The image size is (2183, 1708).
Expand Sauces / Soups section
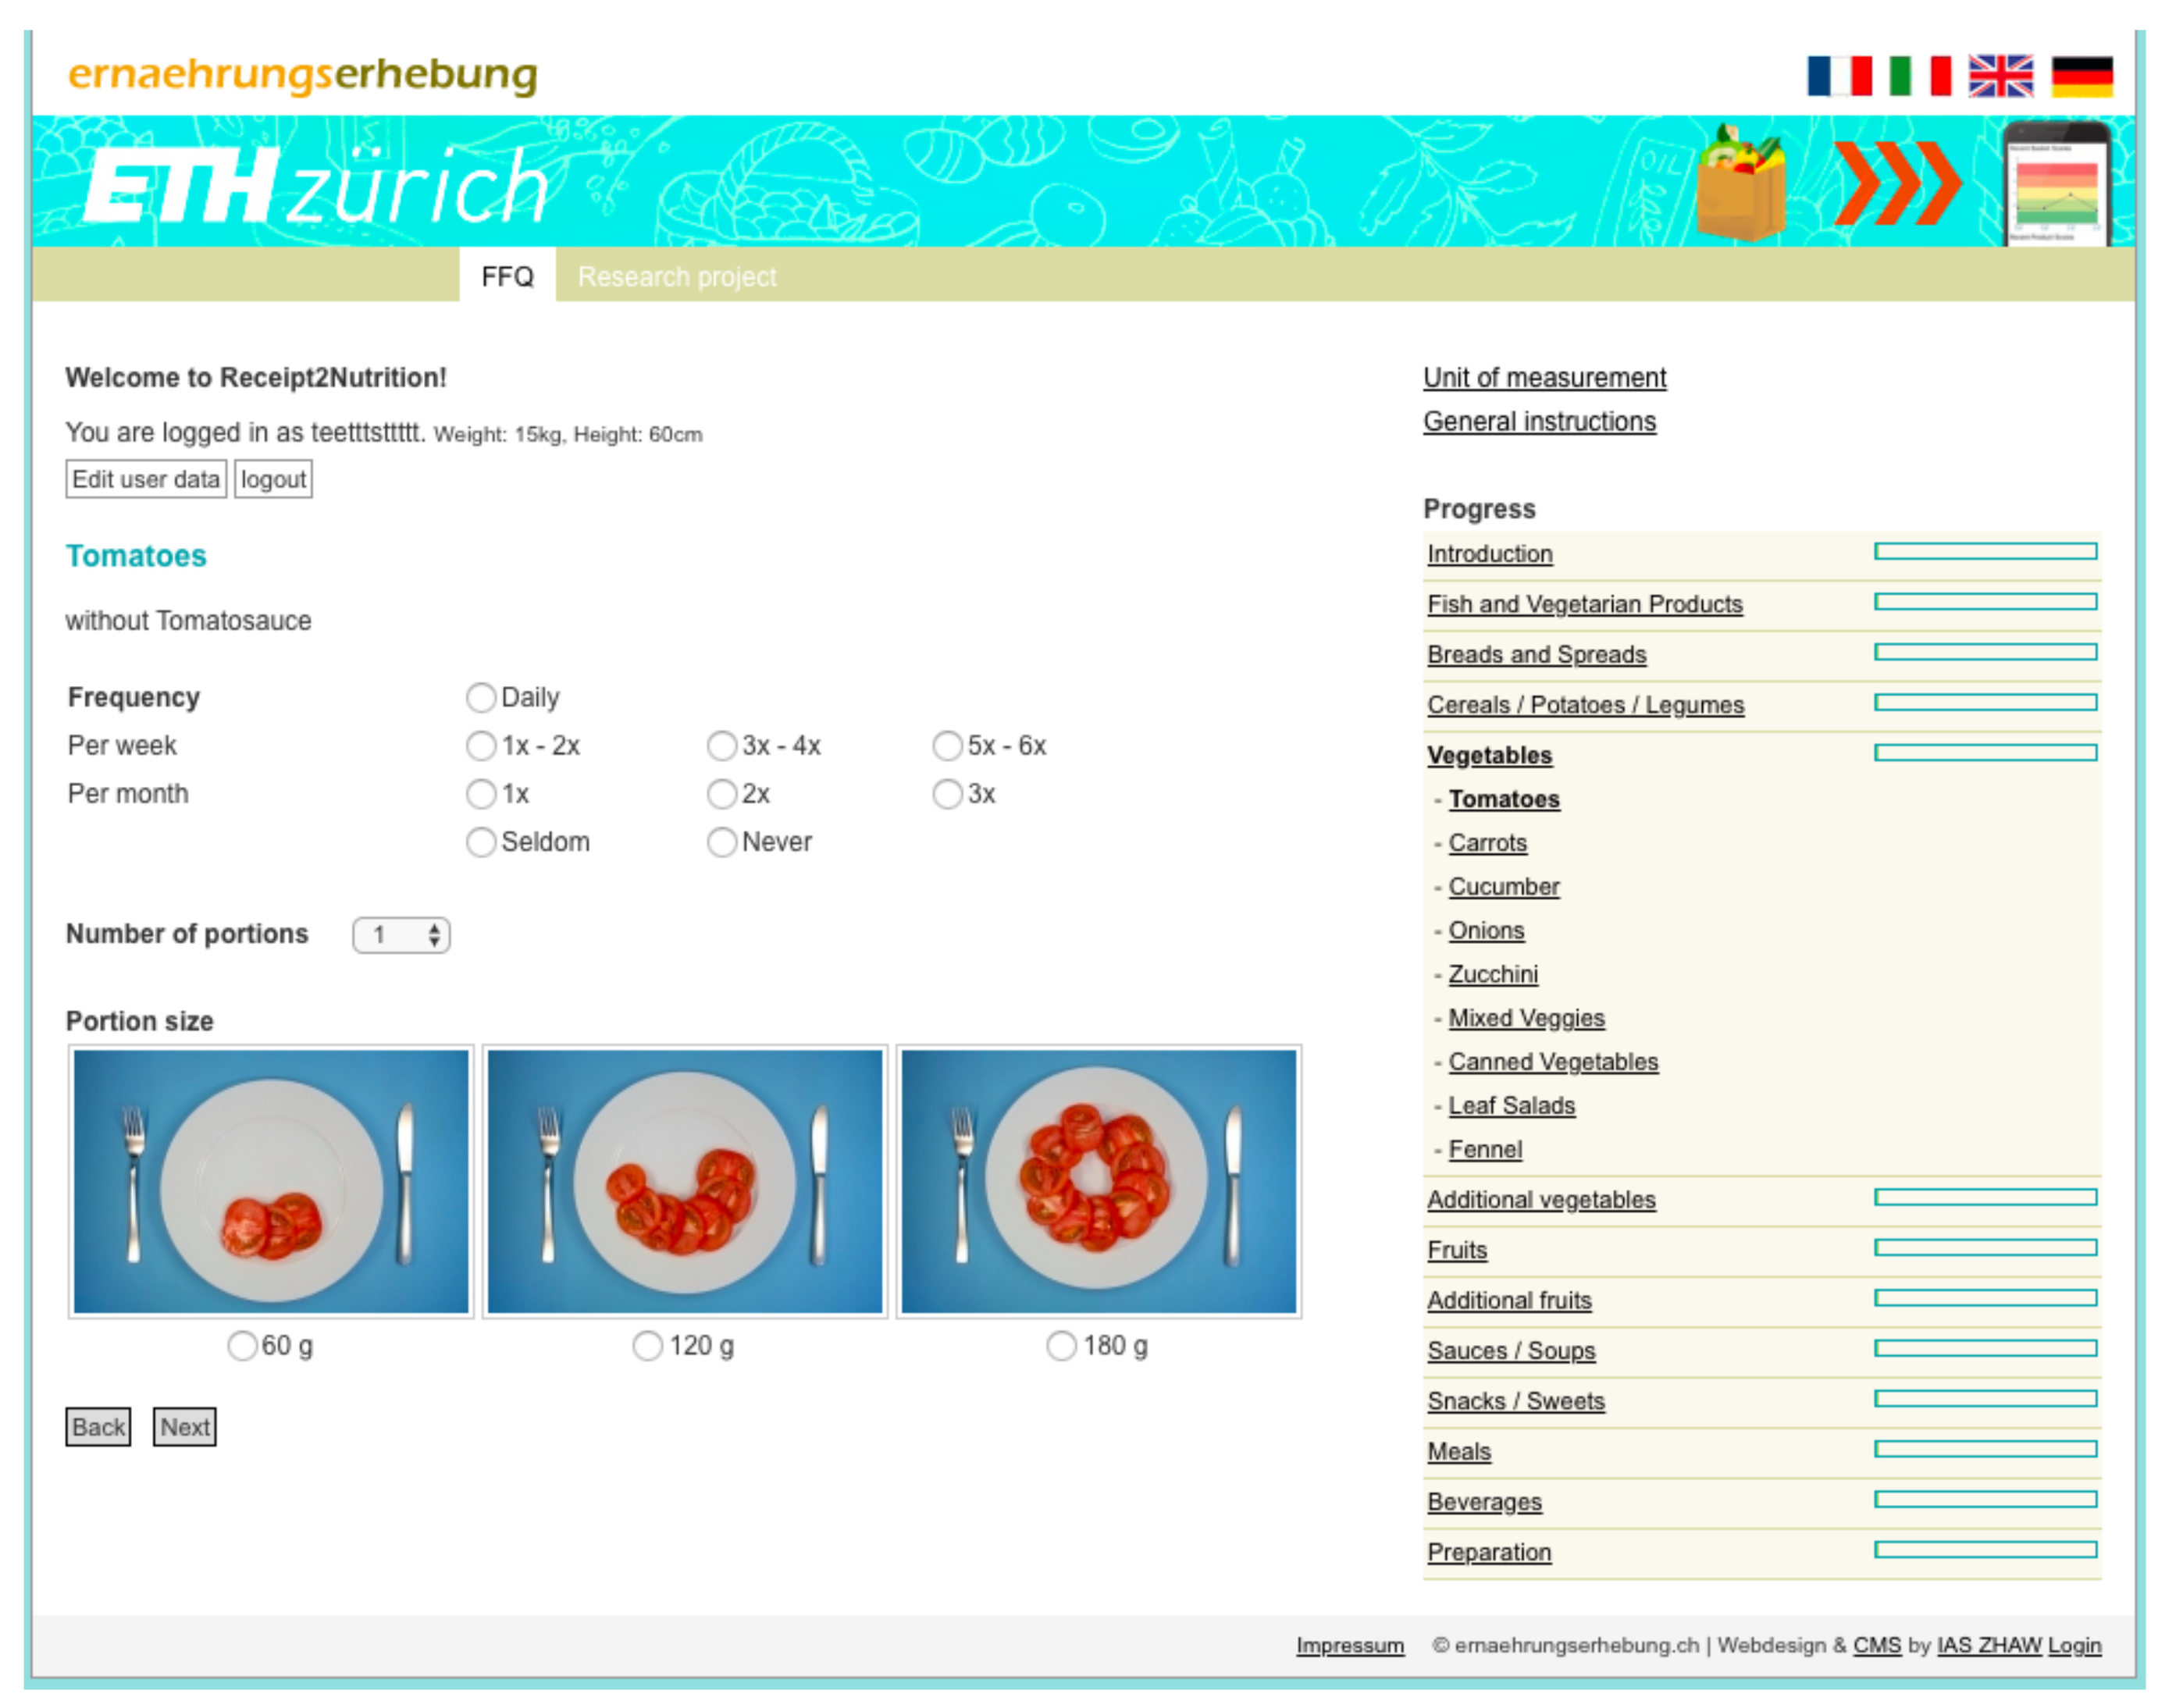(x=1511, y=1351)
